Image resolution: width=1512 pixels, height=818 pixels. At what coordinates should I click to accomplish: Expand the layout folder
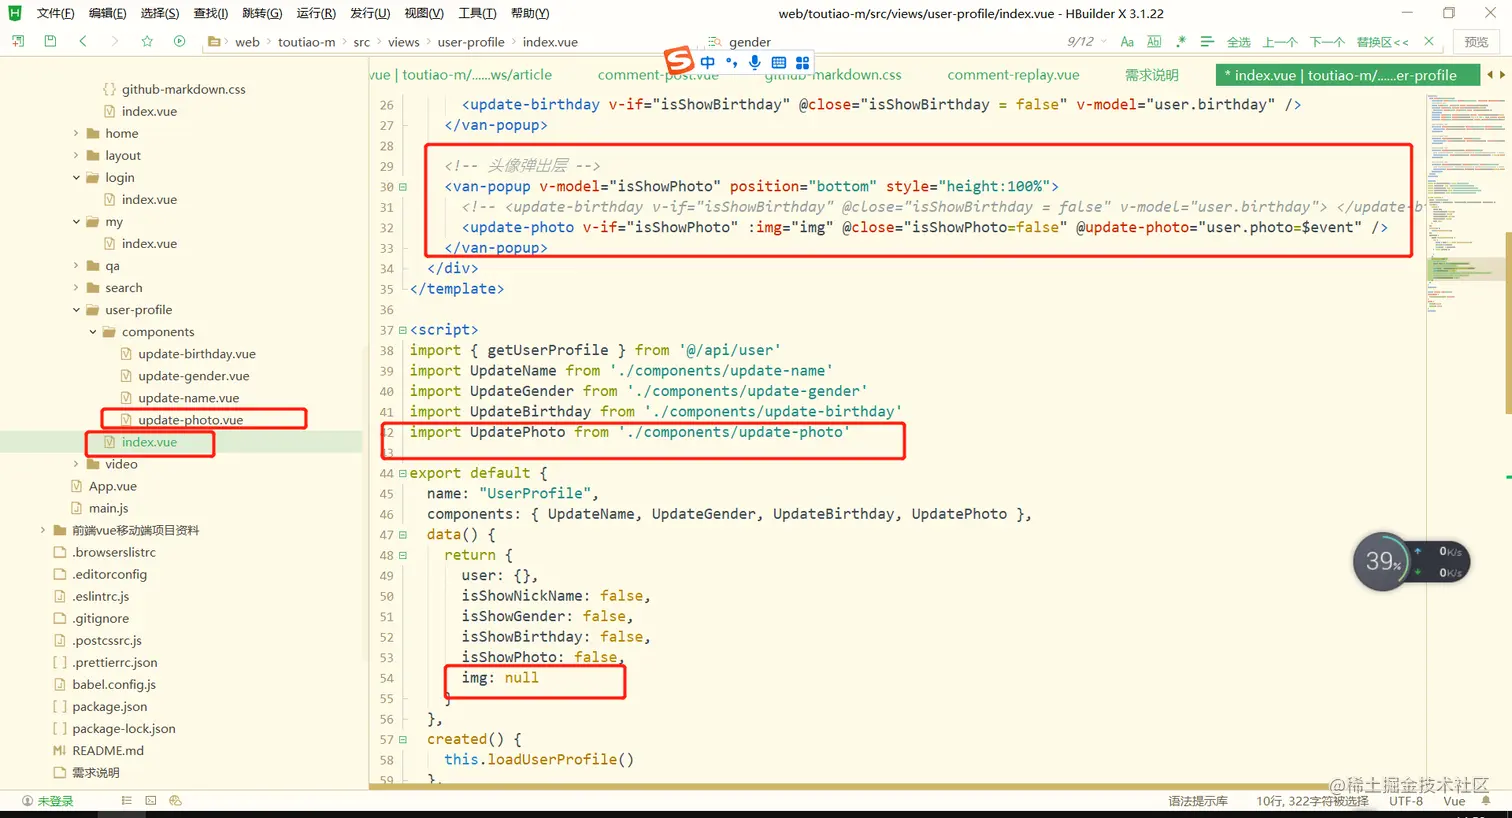(76, 155)
